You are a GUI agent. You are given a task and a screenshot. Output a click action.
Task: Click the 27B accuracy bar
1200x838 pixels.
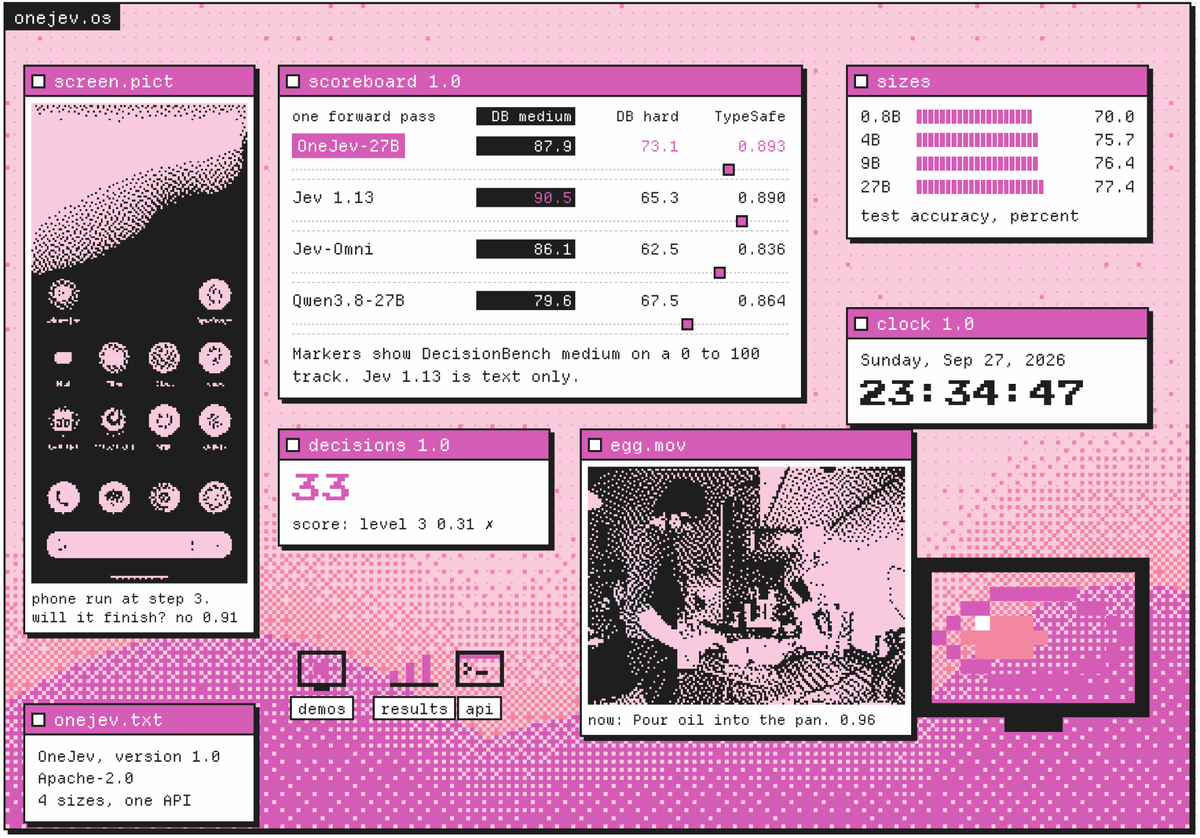pos(980,186)
